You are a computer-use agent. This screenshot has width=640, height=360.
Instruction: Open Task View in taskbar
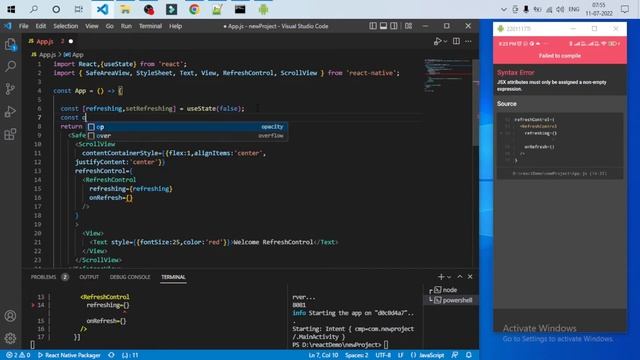(79, 9)
